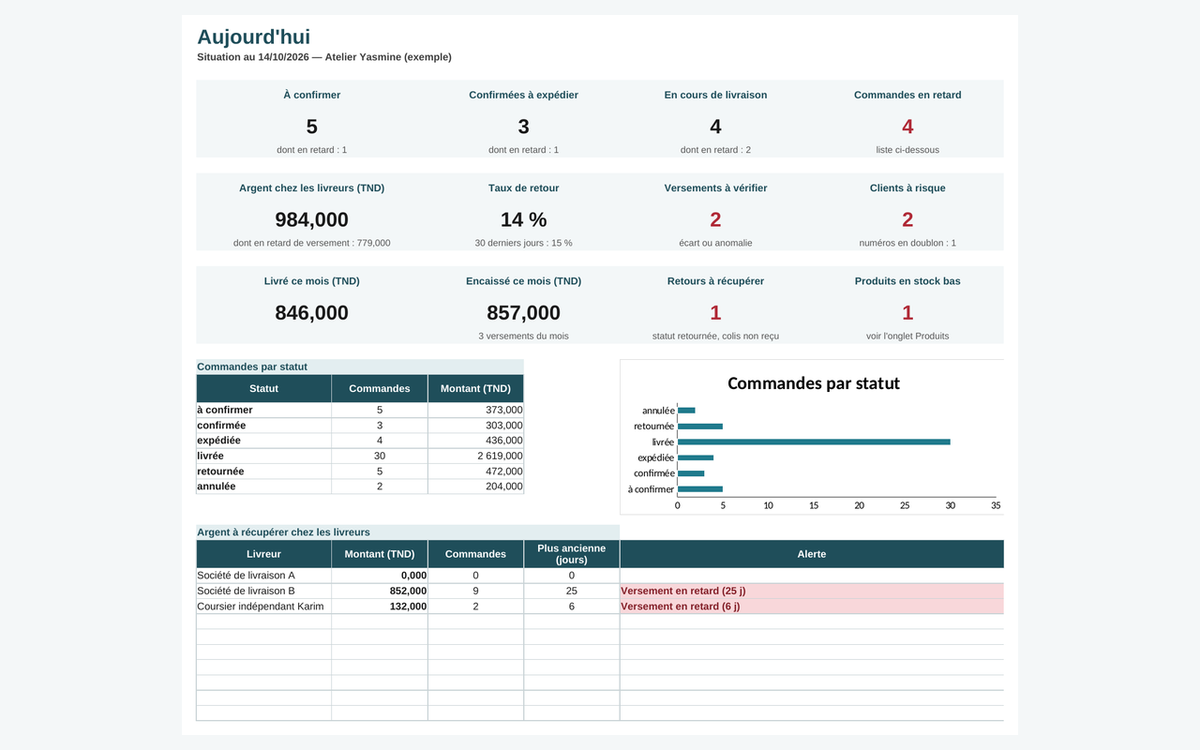Image resolution: width=1200 pixels, height=750 pixels.
Task: Select the large 5 in the À confirmer card
Action: point(312,126)
